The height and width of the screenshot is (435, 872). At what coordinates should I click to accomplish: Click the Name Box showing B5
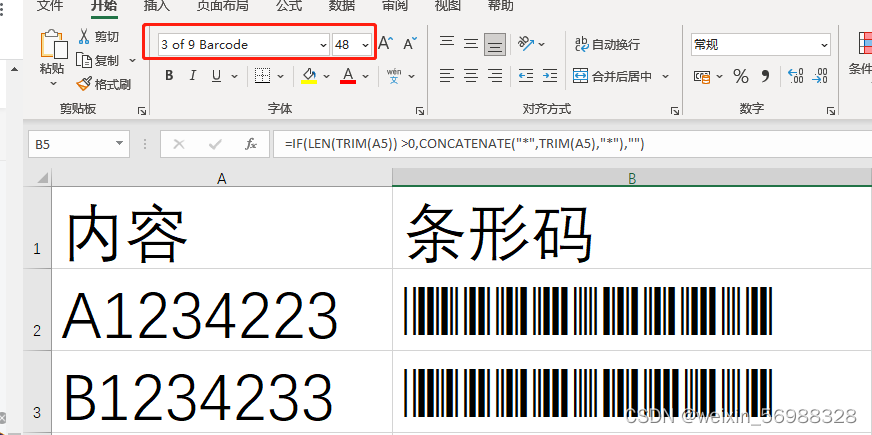pos(78,145)
